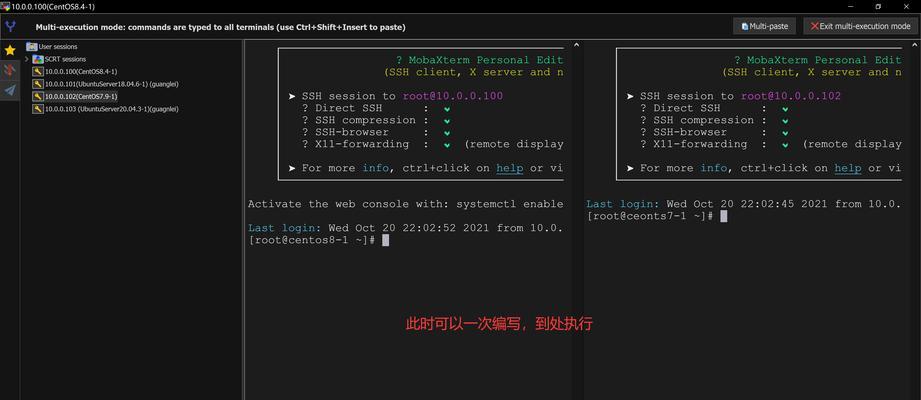921x400 pixels.
Task: Restore the window using the title bar button
Action: point(878,6)
